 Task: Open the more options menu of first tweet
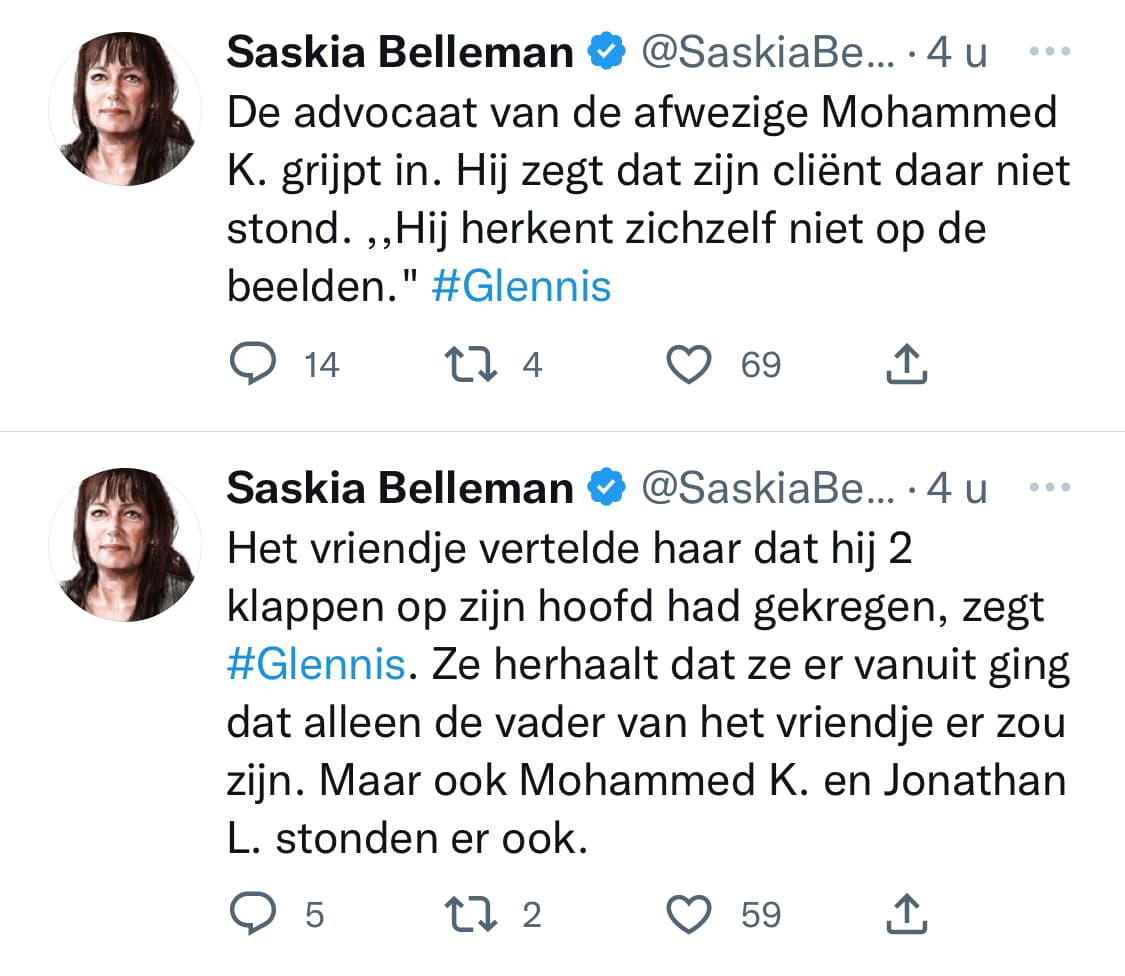(x=1050, y=51)
